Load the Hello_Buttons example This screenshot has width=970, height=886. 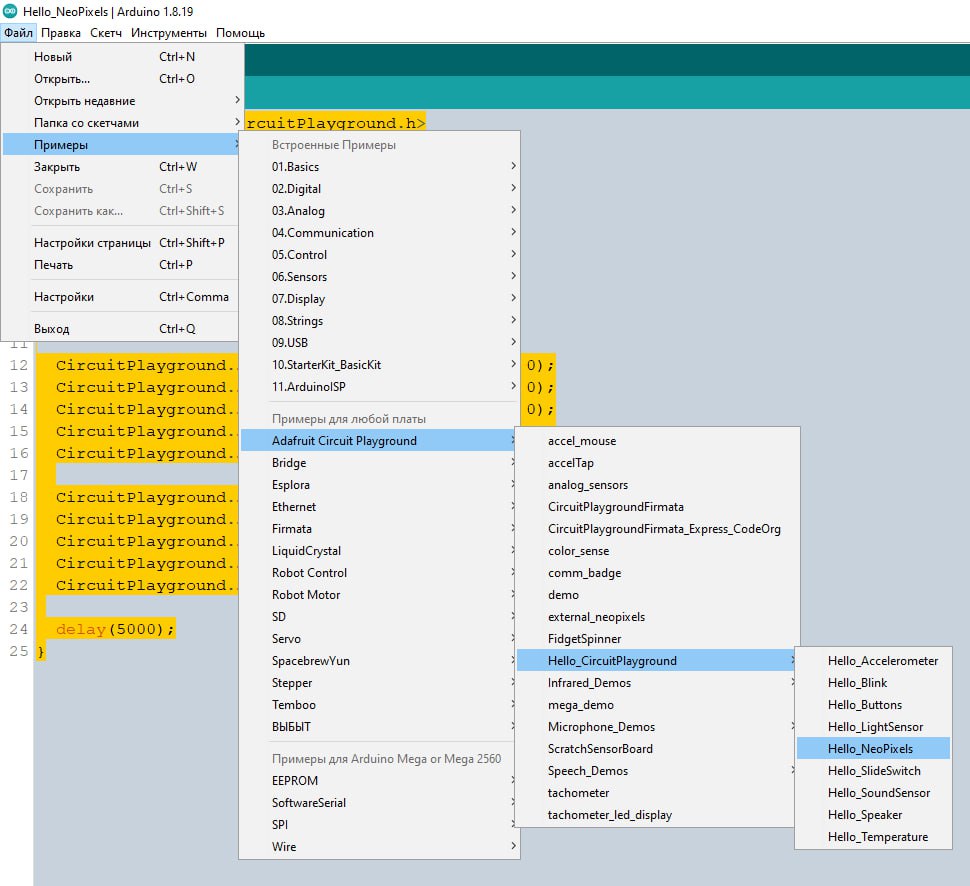(873, 705)
